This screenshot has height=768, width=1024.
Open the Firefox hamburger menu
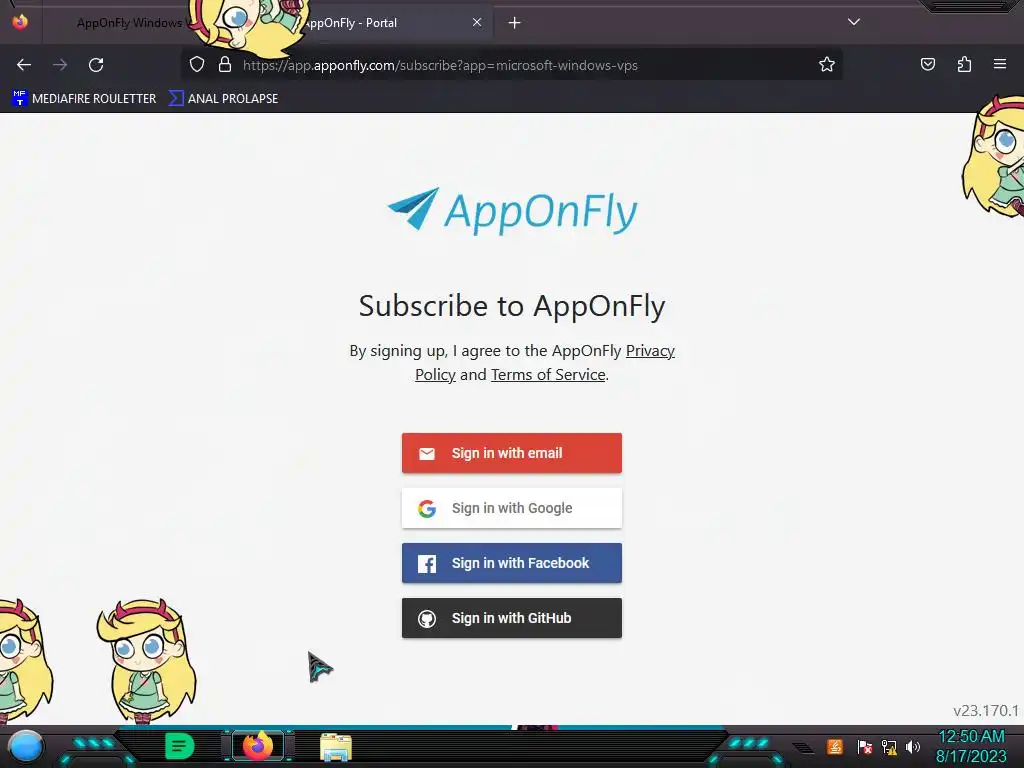(1000, 64)
